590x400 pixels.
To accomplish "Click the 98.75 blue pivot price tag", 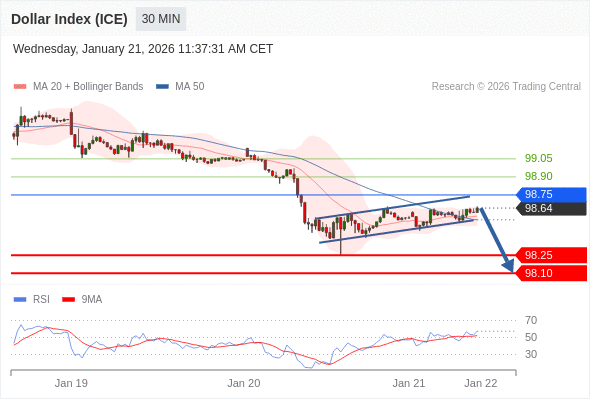I will pos(551,195).
